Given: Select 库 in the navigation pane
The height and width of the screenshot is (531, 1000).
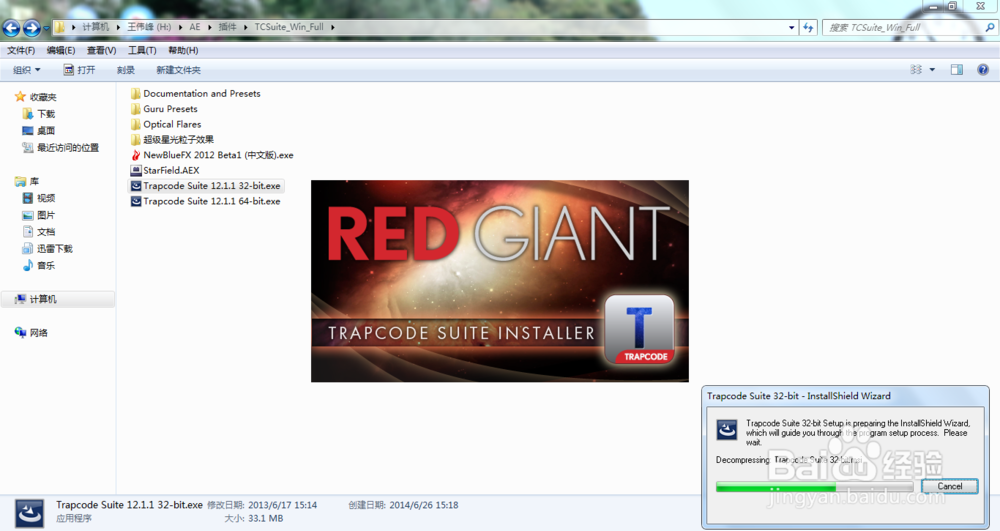Looking at the screenshot, I should pyautogui.click(x=34, y=182).
